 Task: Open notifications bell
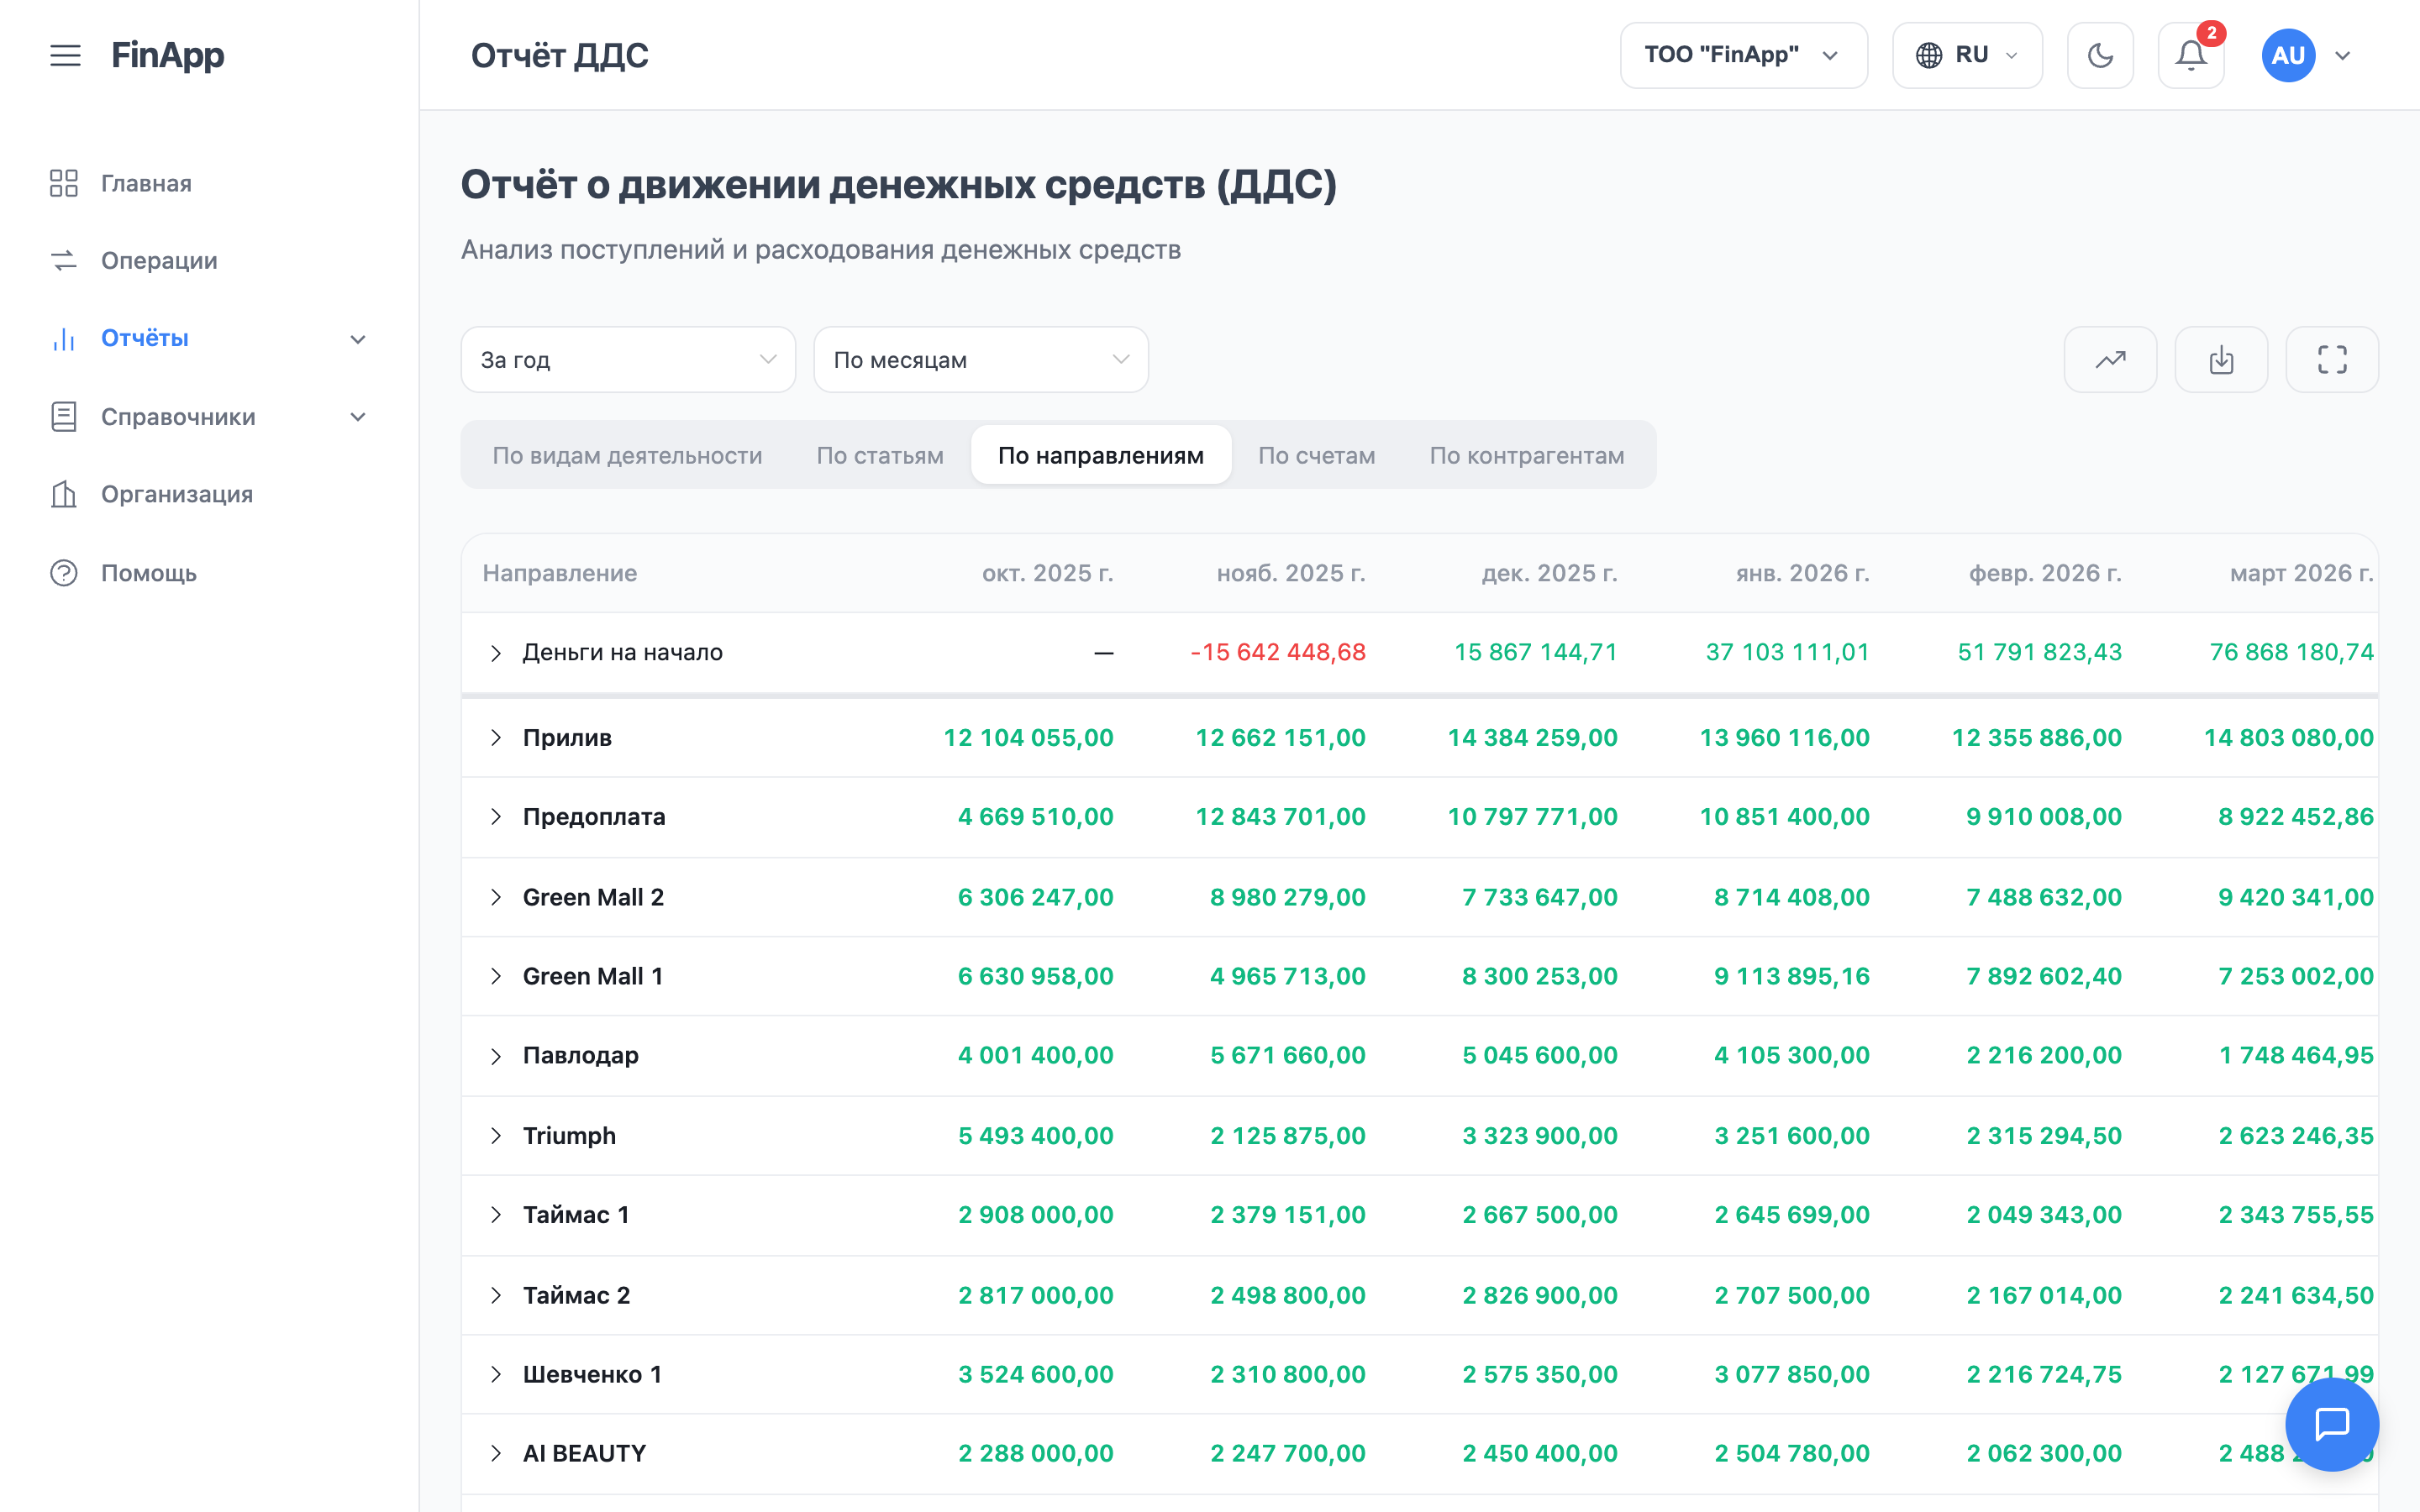(2191, 55)
